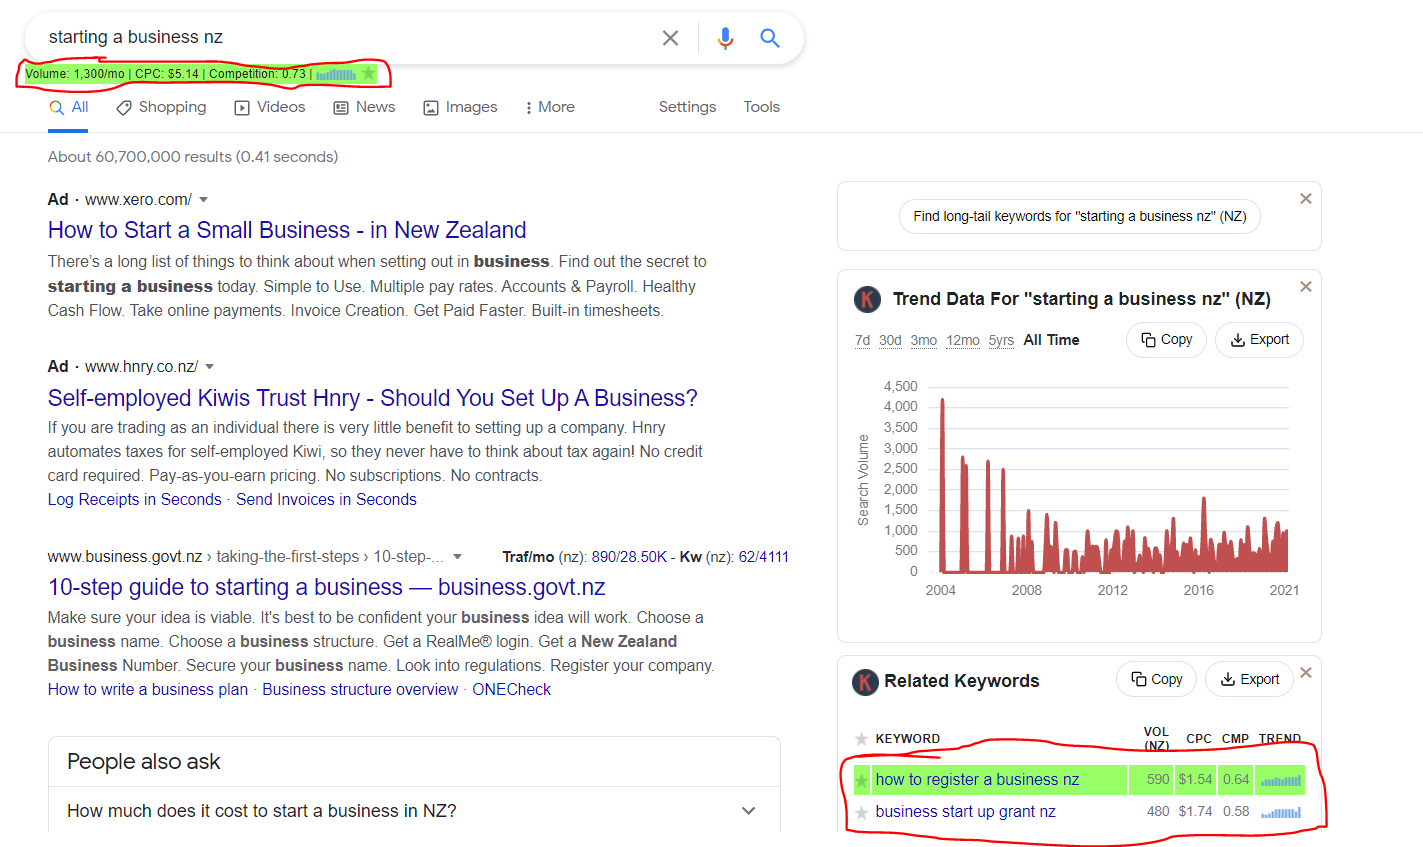Image resolution: width=1423 pixels, height=847 pixels.
Task: Show 30d trend data
Action: click(x=890, y=340)
